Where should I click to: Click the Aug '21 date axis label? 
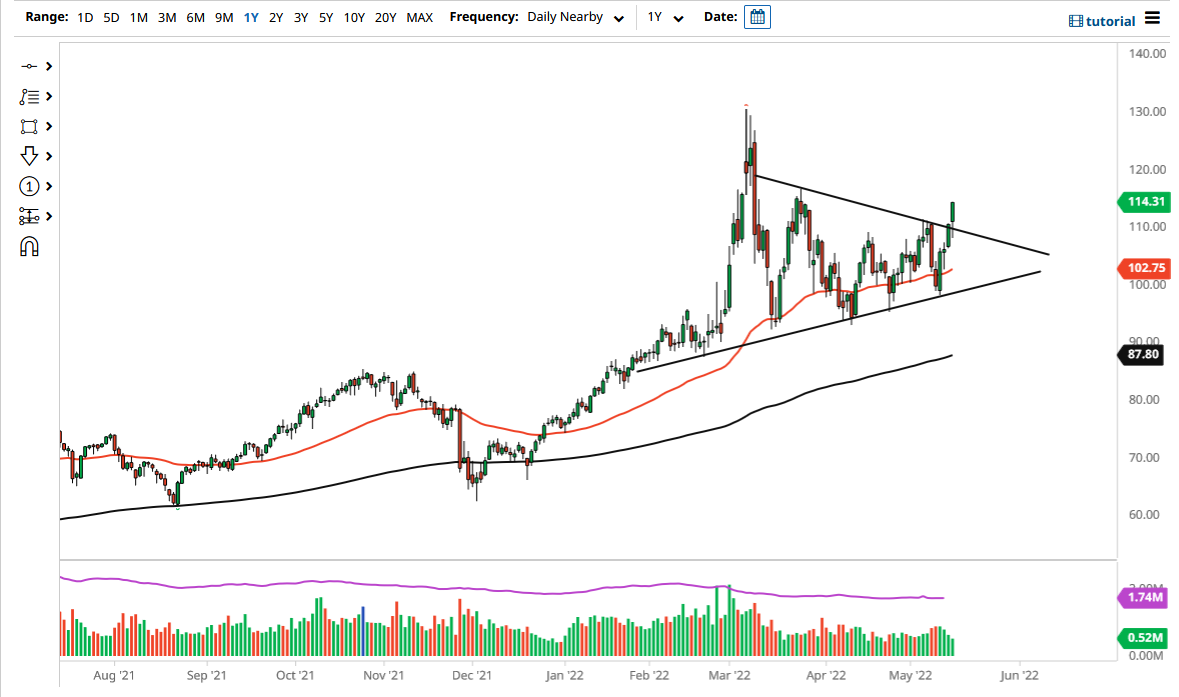coord(114,675)
